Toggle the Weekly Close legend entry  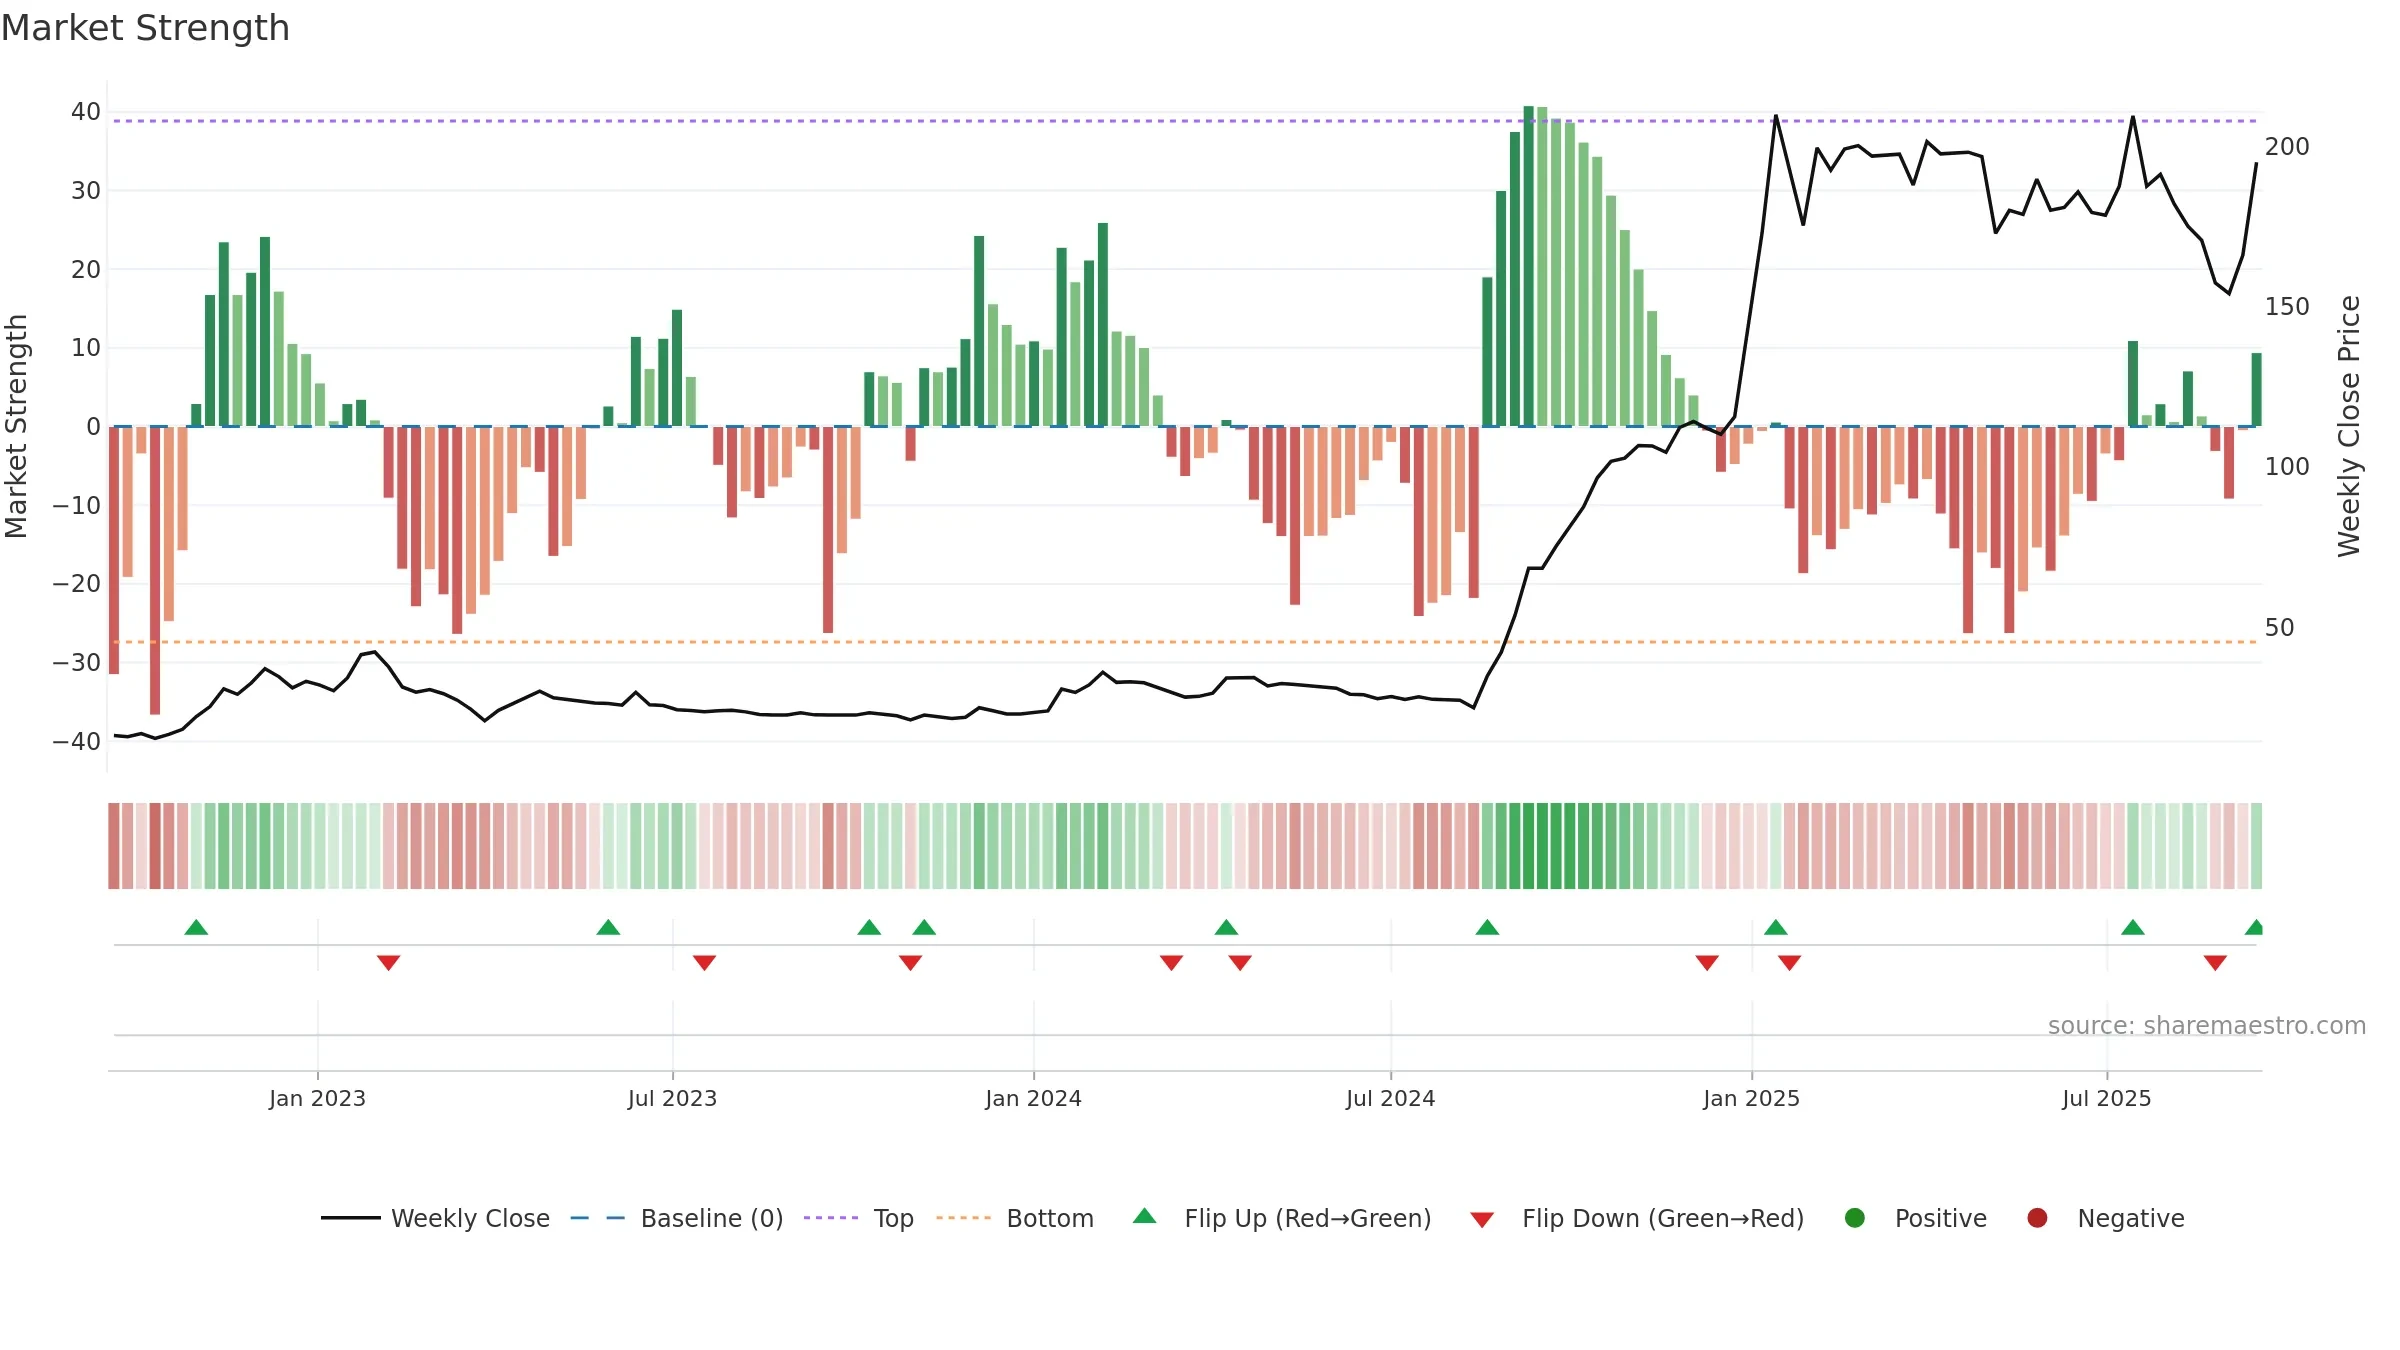(435, 1218)
